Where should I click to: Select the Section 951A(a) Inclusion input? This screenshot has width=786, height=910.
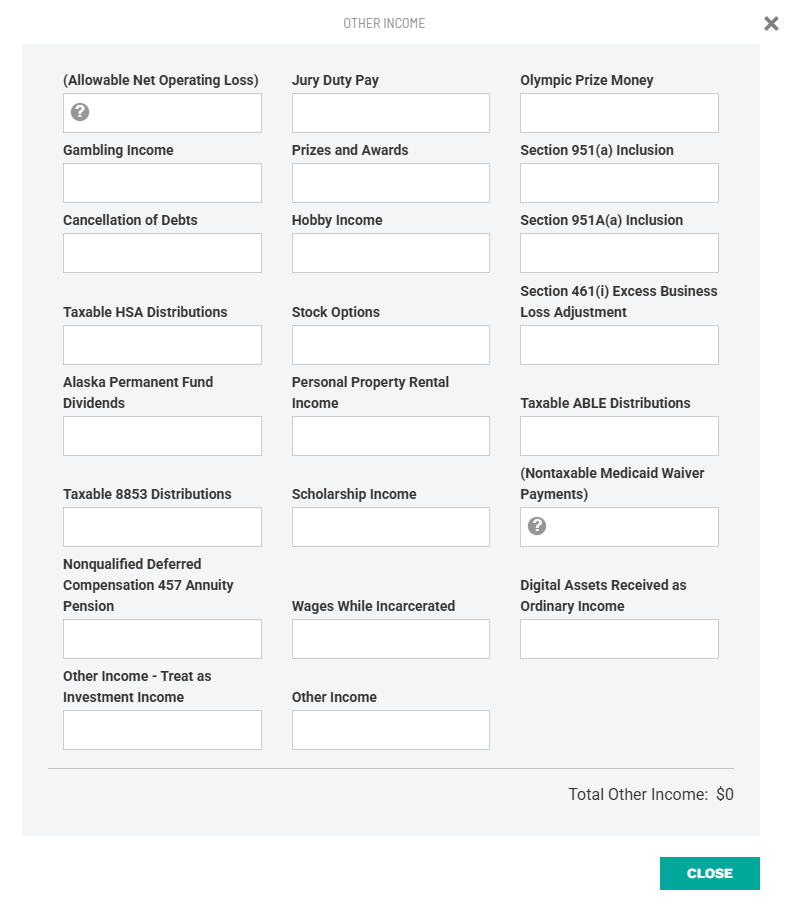coord(619,253)
